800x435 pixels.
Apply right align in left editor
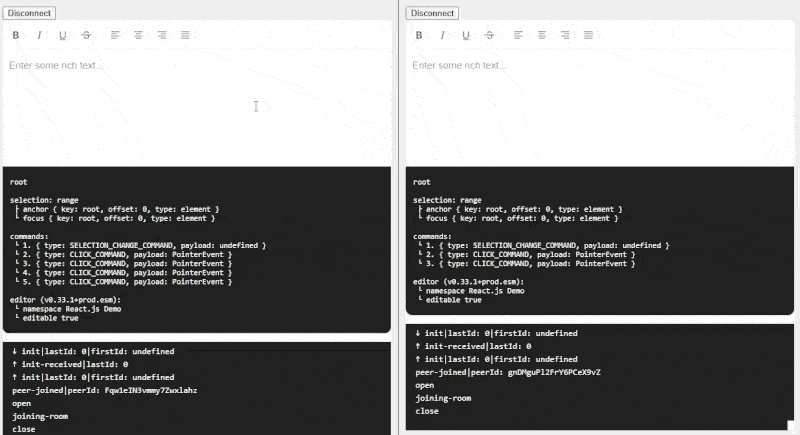point(162,35)
